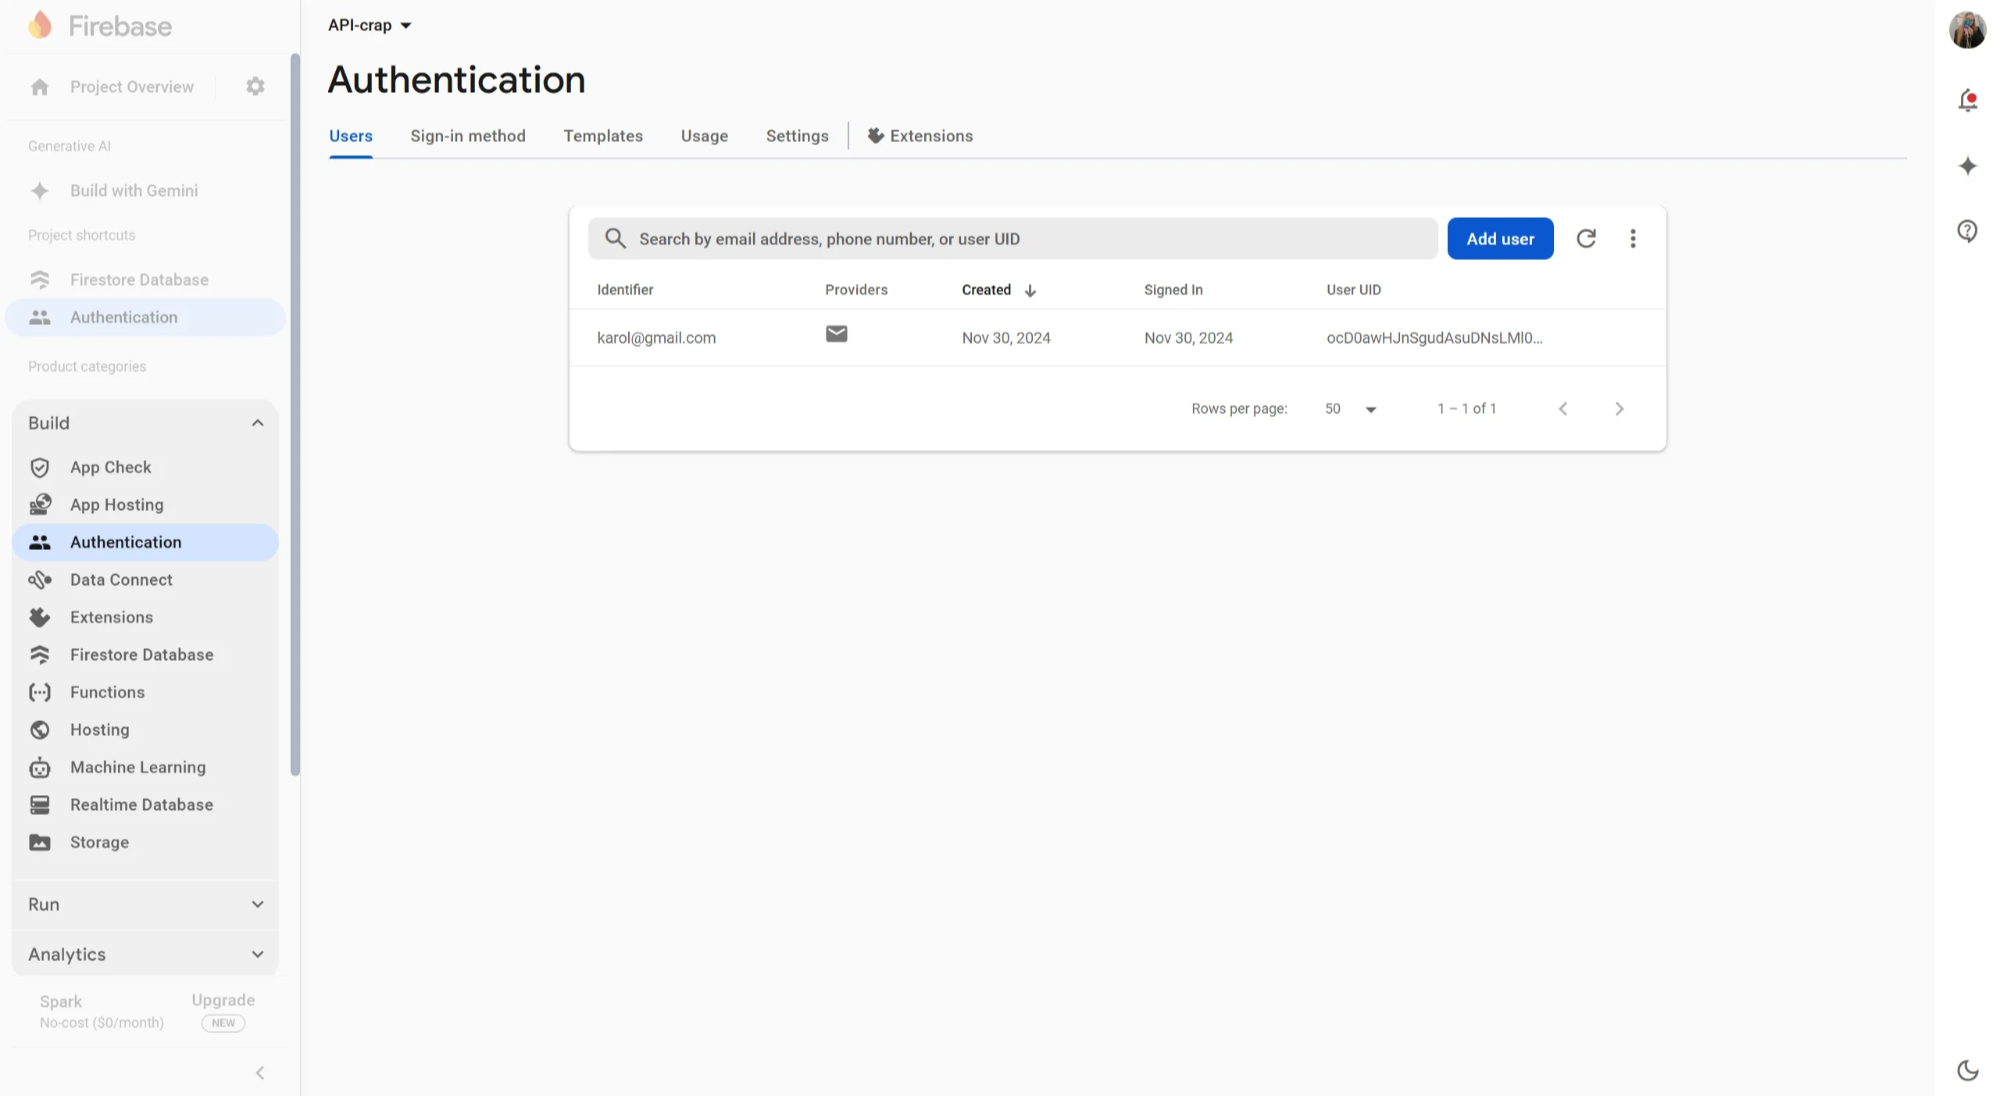Sort by Created column arrow
Image resolution: width=2000 pixels, height=1096 pixels.
point(1030,290)
